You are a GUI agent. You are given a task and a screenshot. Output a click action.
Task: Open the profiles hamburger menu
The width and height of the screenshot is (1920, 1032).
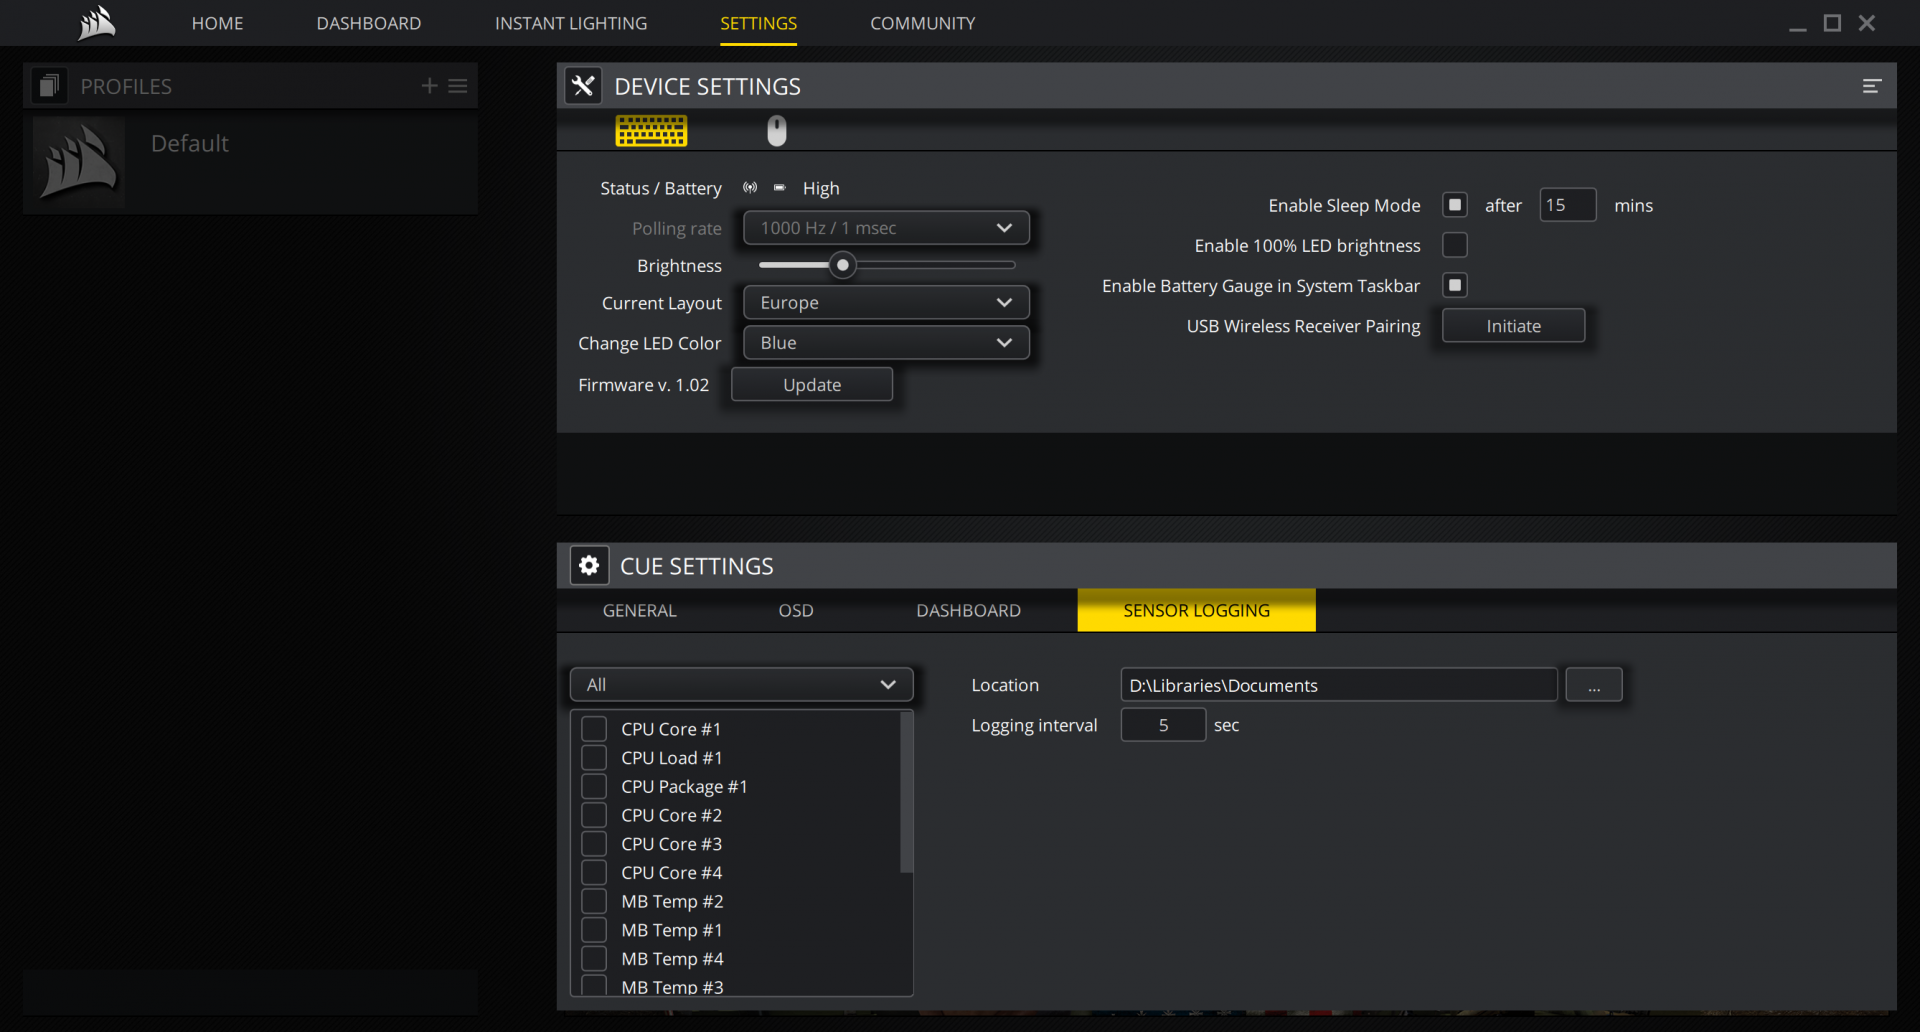click(458, 86)
